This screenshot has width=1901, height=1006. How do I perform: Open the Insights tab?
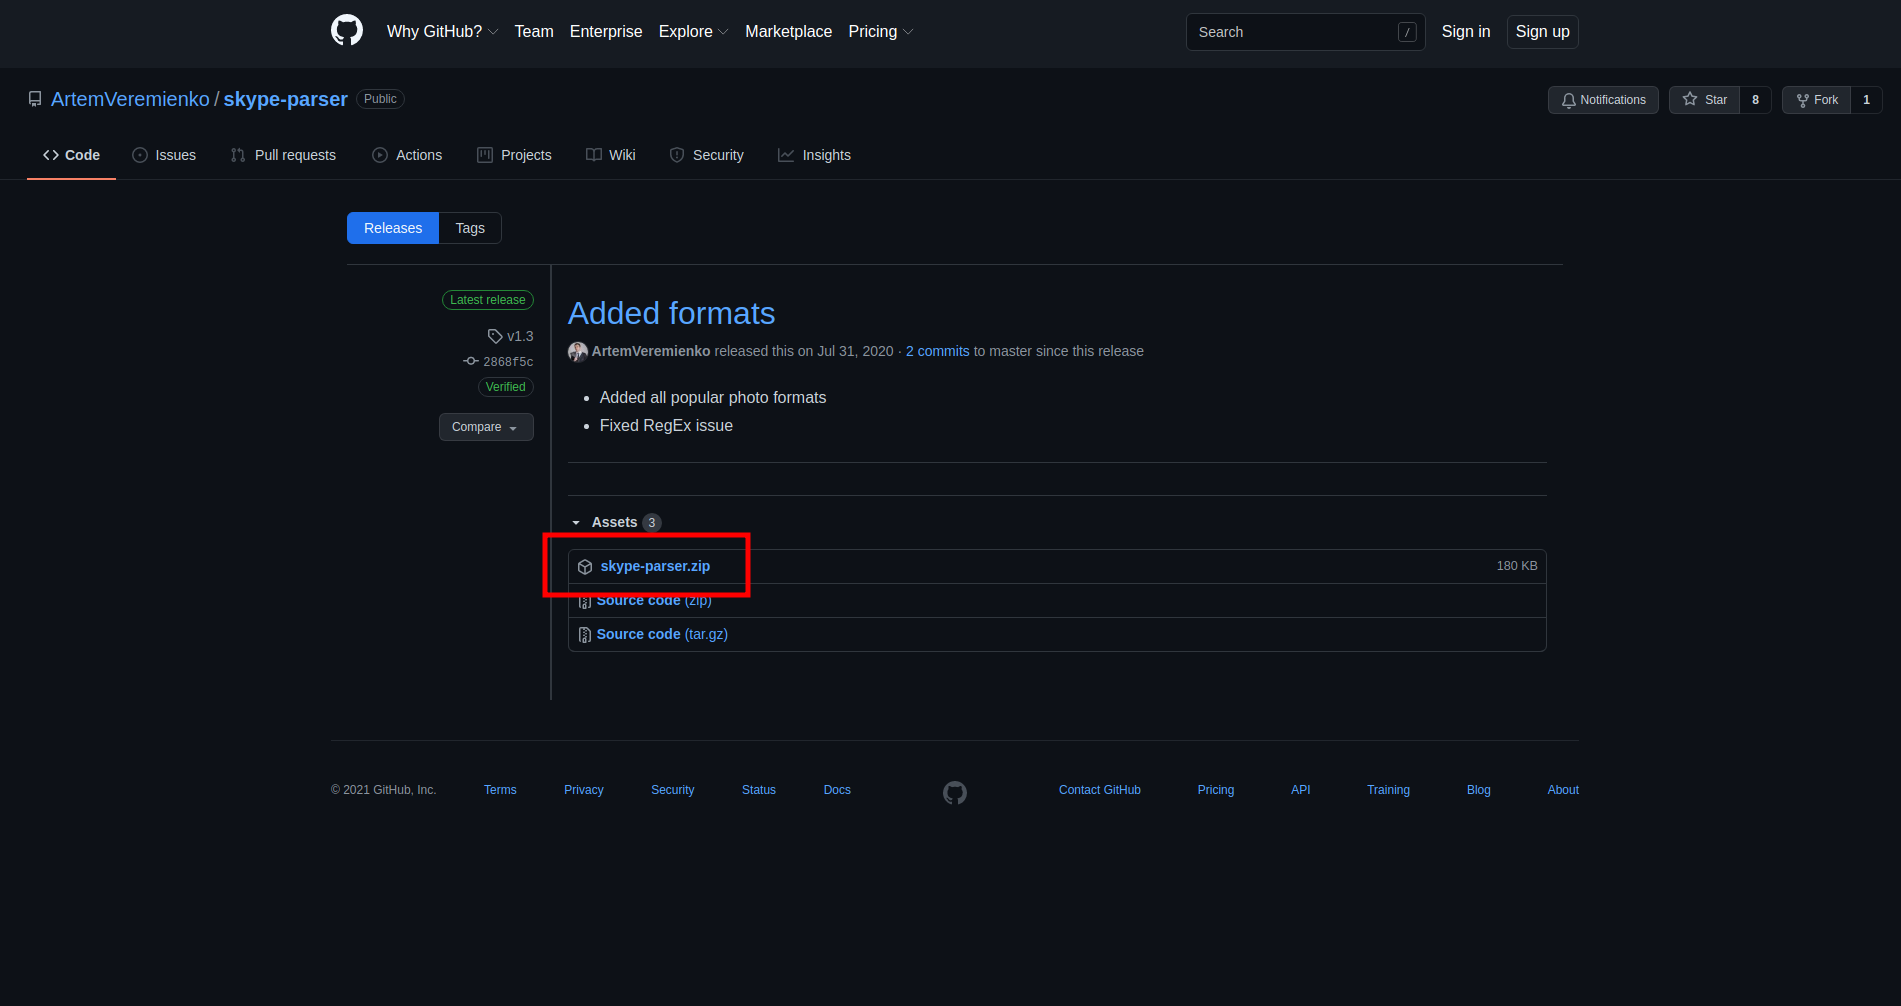click(815, 155)
